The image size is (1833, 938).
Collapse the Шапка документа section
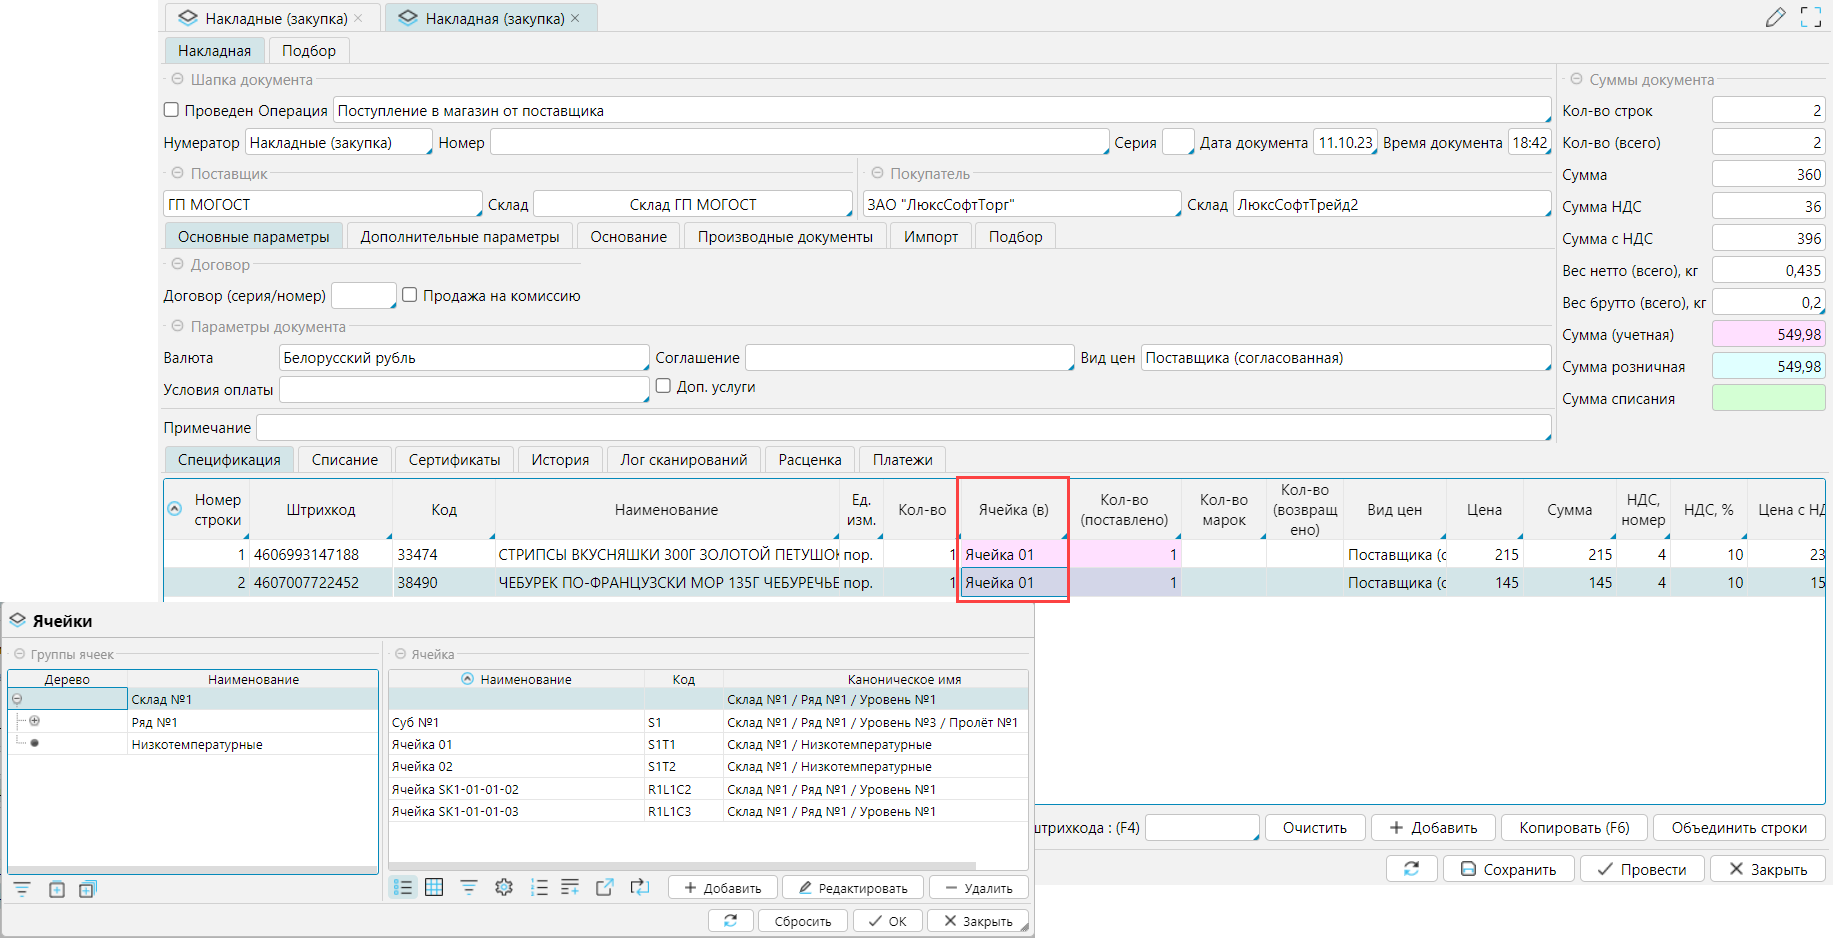177,79
